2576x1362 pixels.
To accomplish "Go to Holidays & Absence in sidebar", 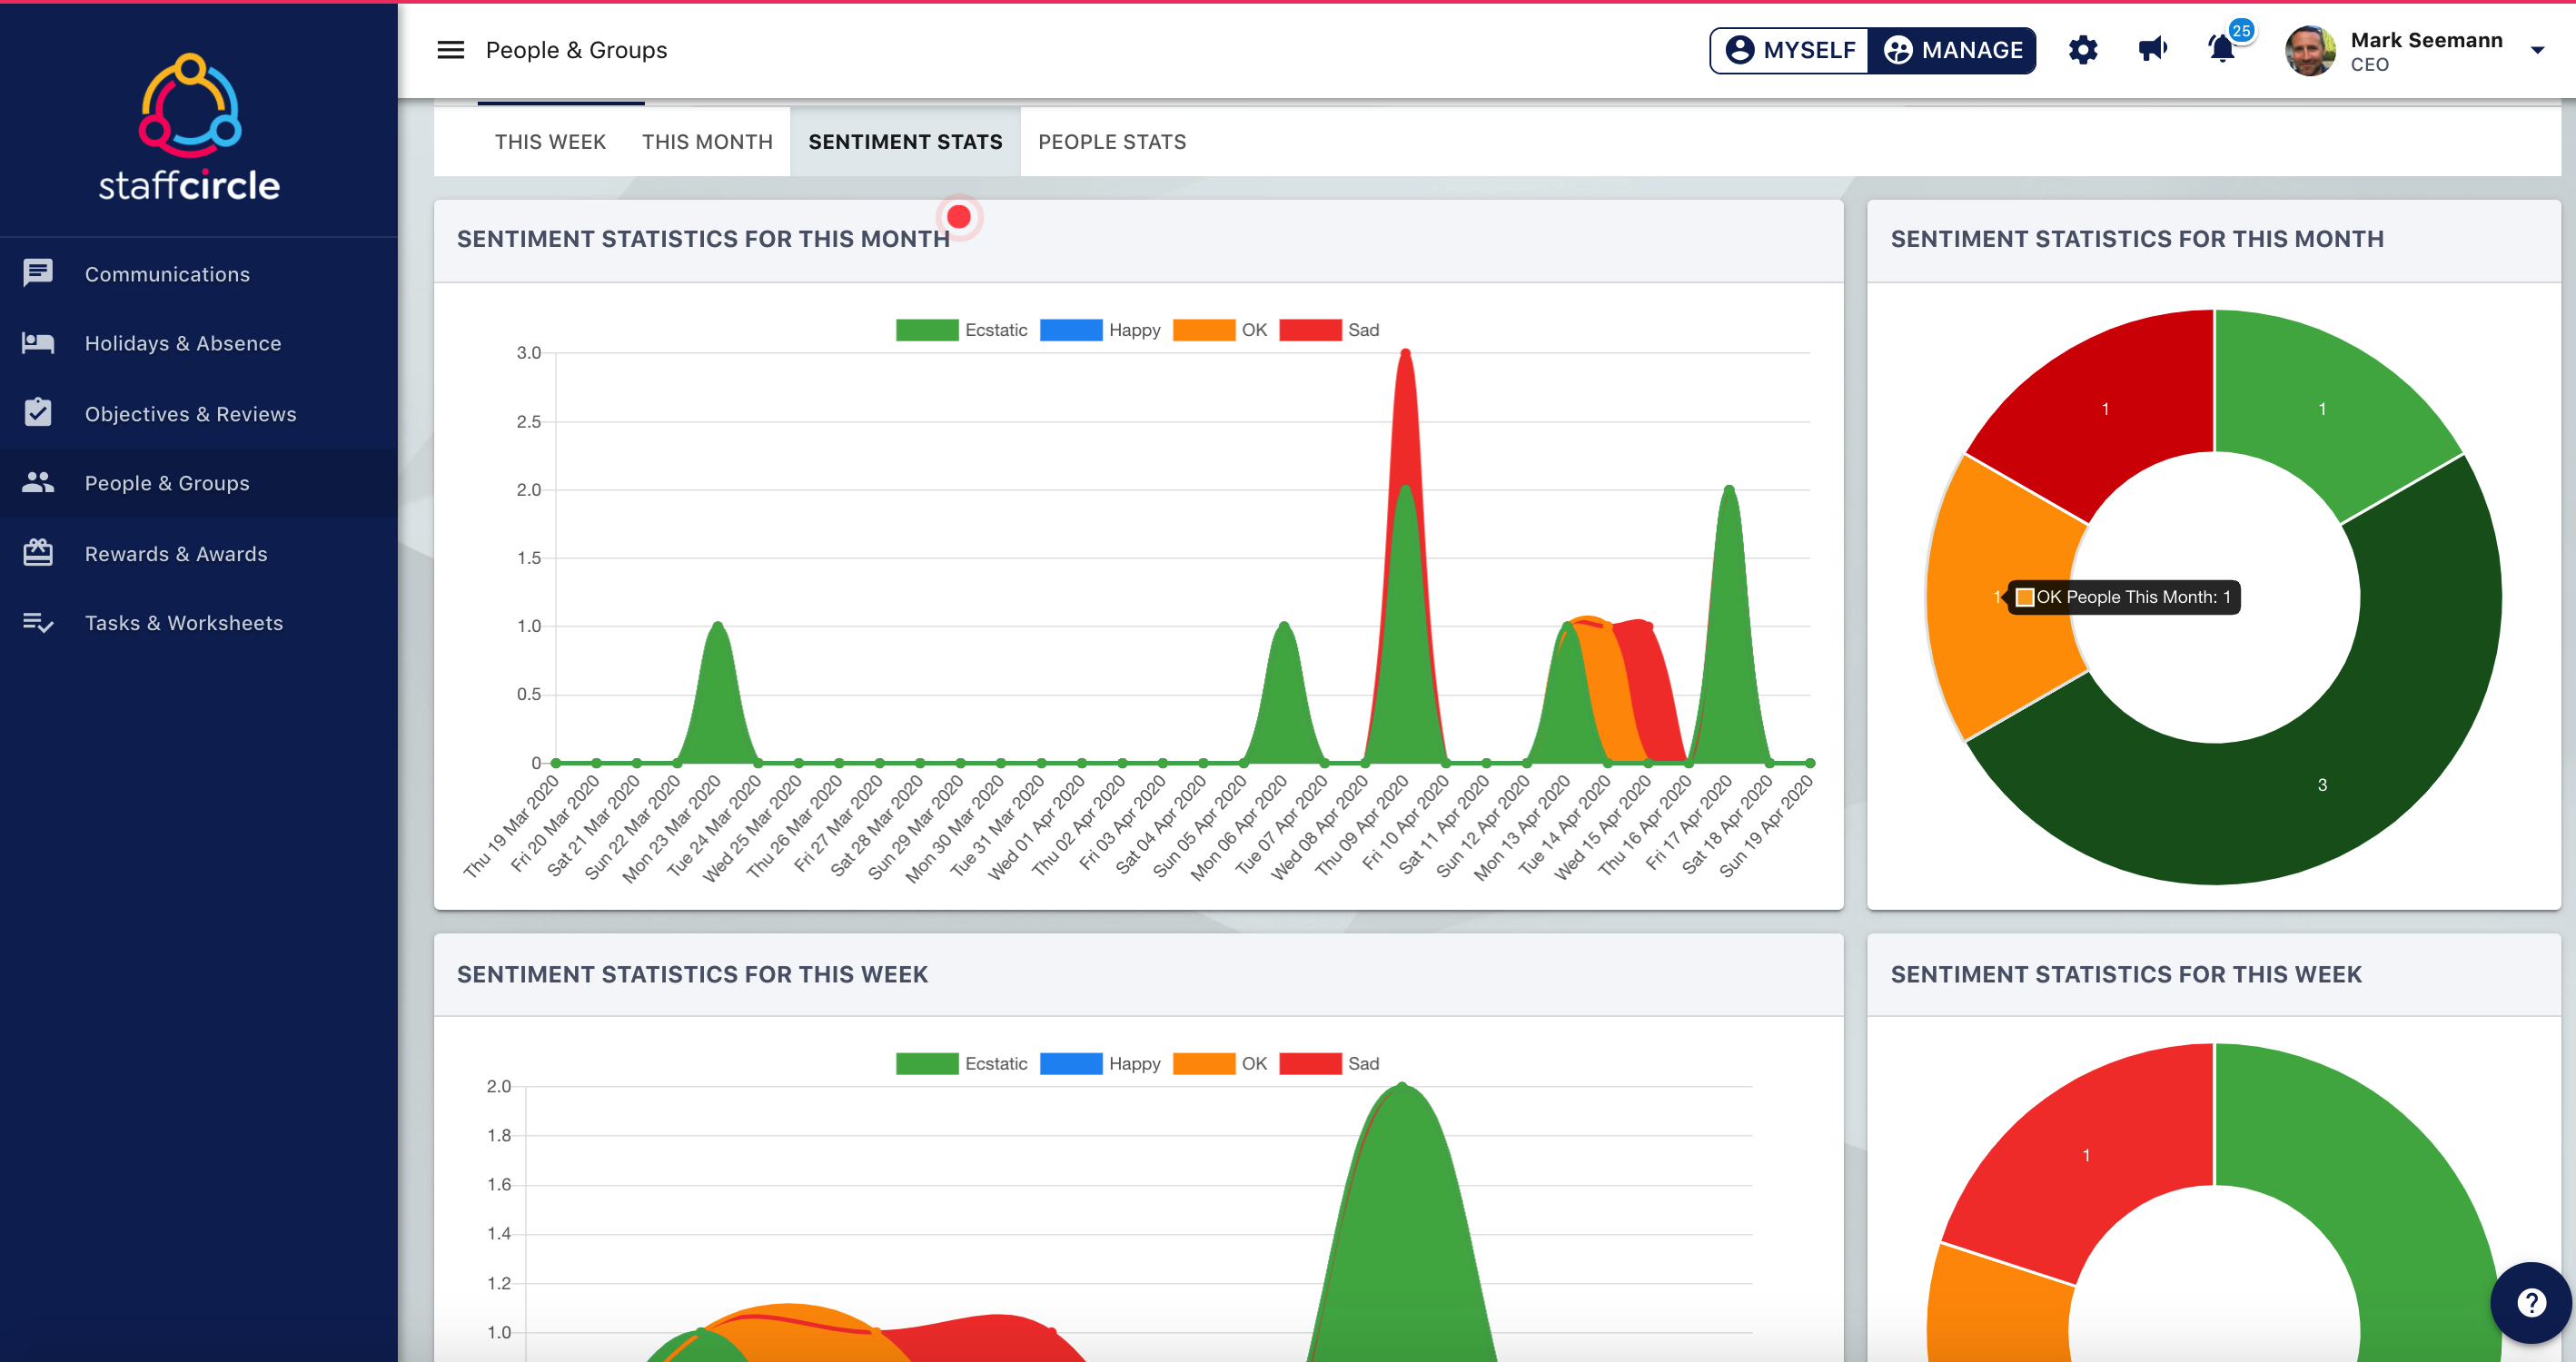I will [198, 343].
